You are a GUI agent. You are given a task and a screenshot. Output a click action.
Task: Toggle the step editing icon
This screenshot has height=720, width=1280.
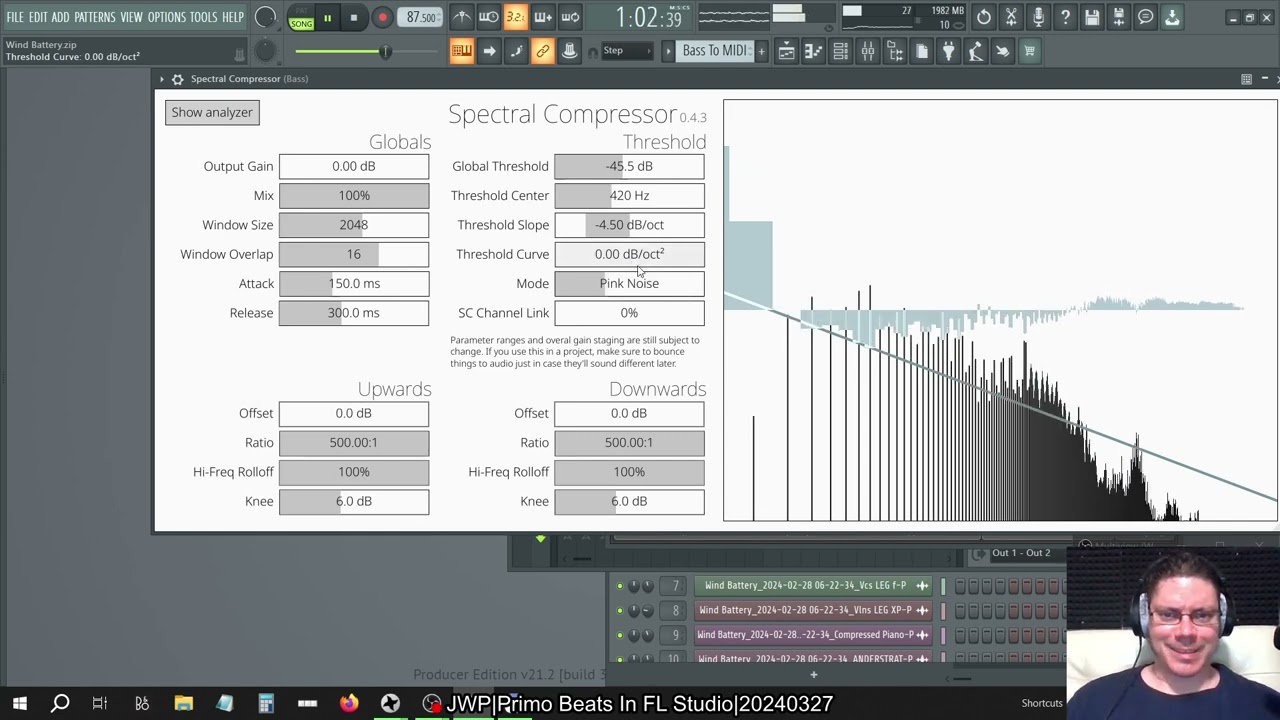click(516, 51)
